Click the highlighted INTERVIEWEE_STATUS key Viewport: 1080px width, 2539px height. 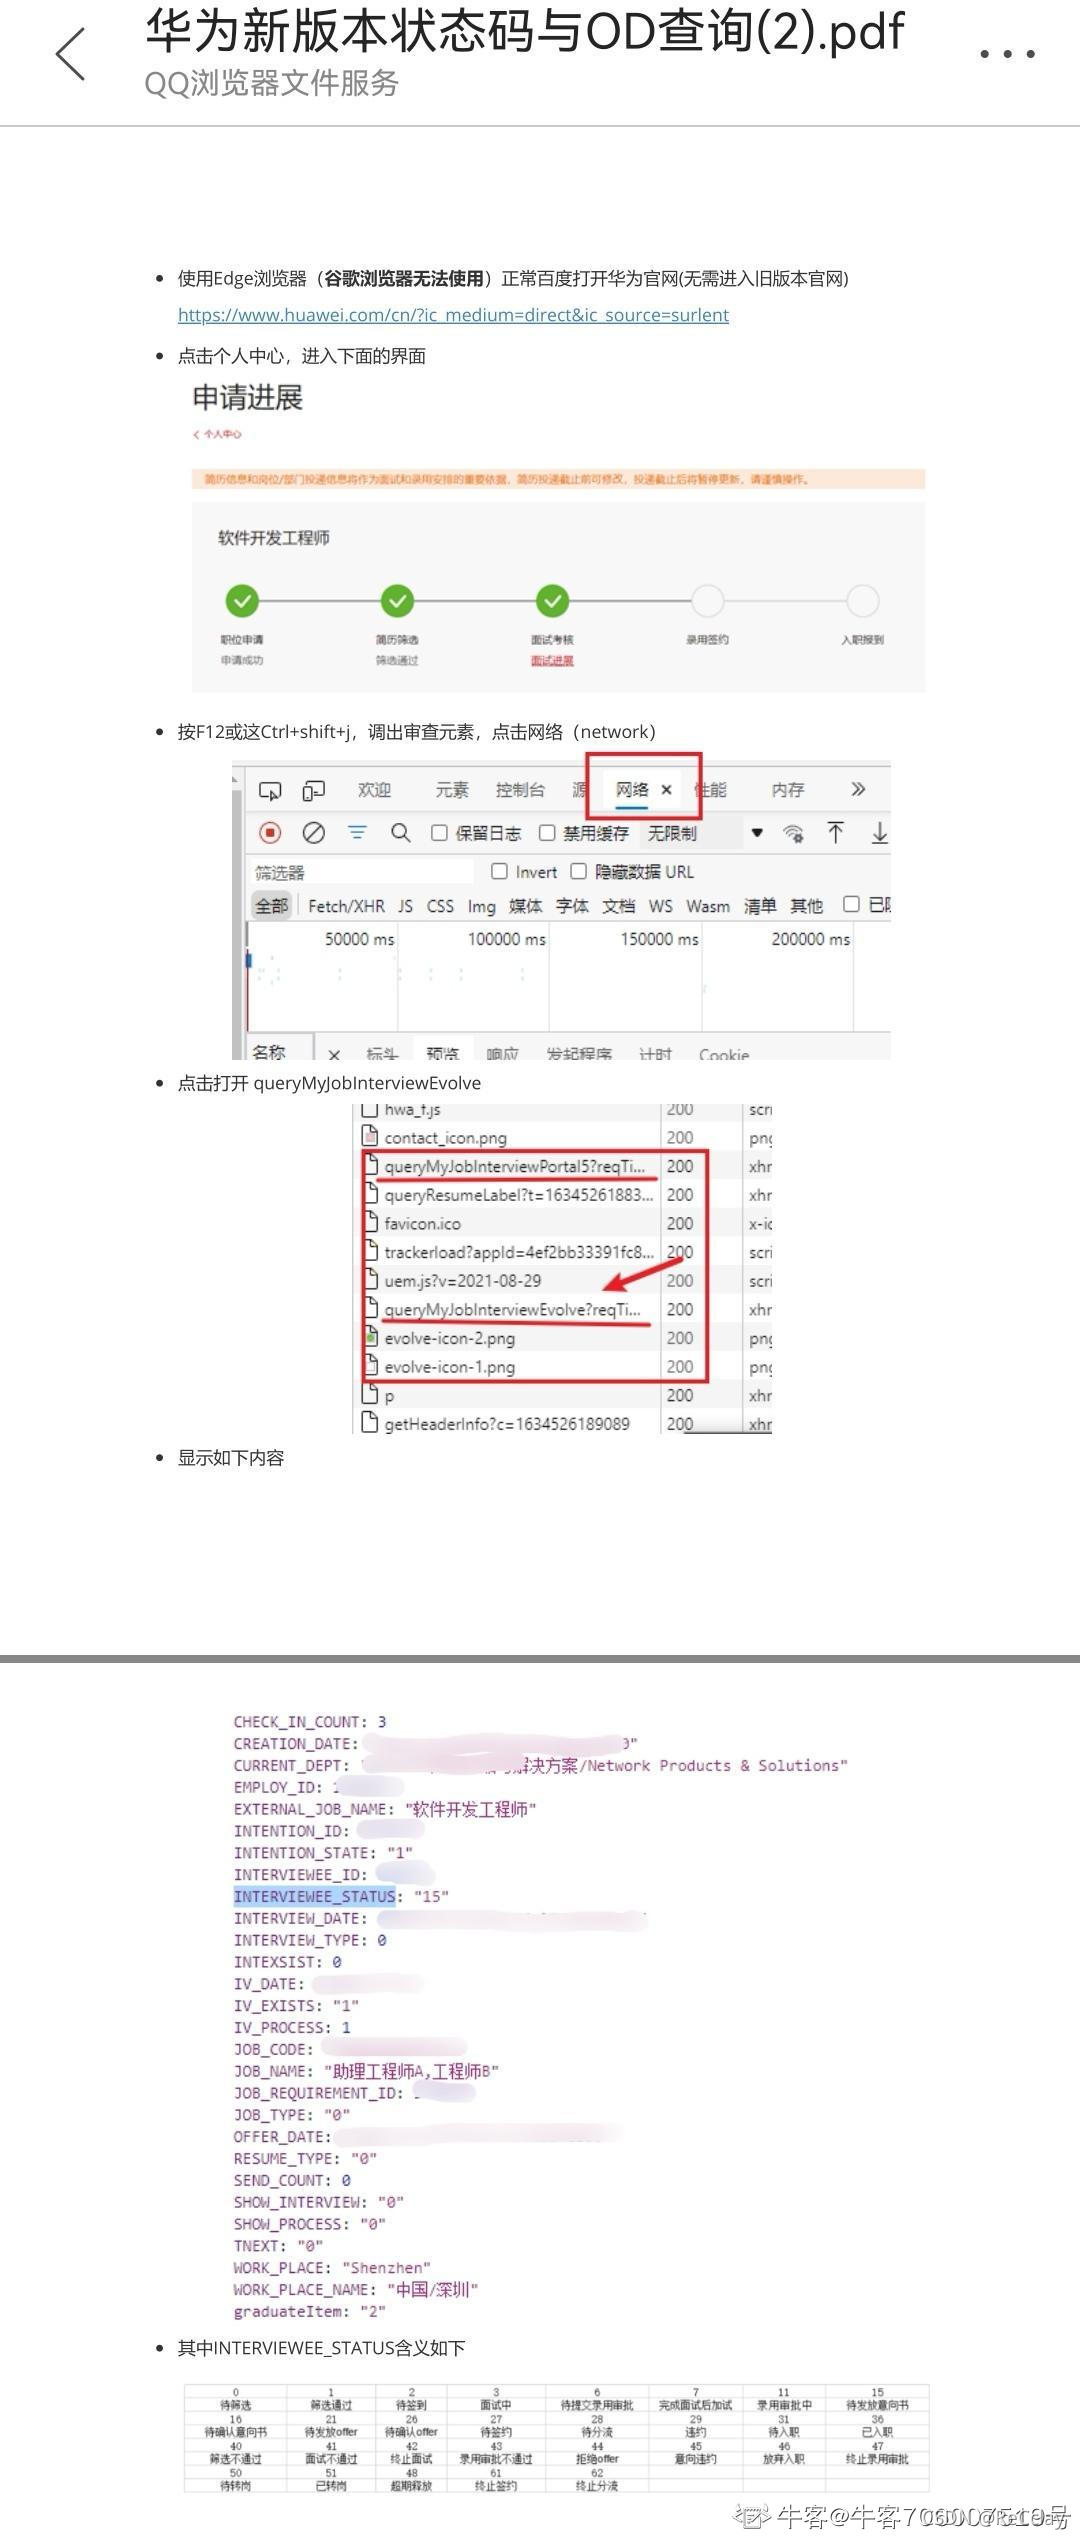point(314,1896)
